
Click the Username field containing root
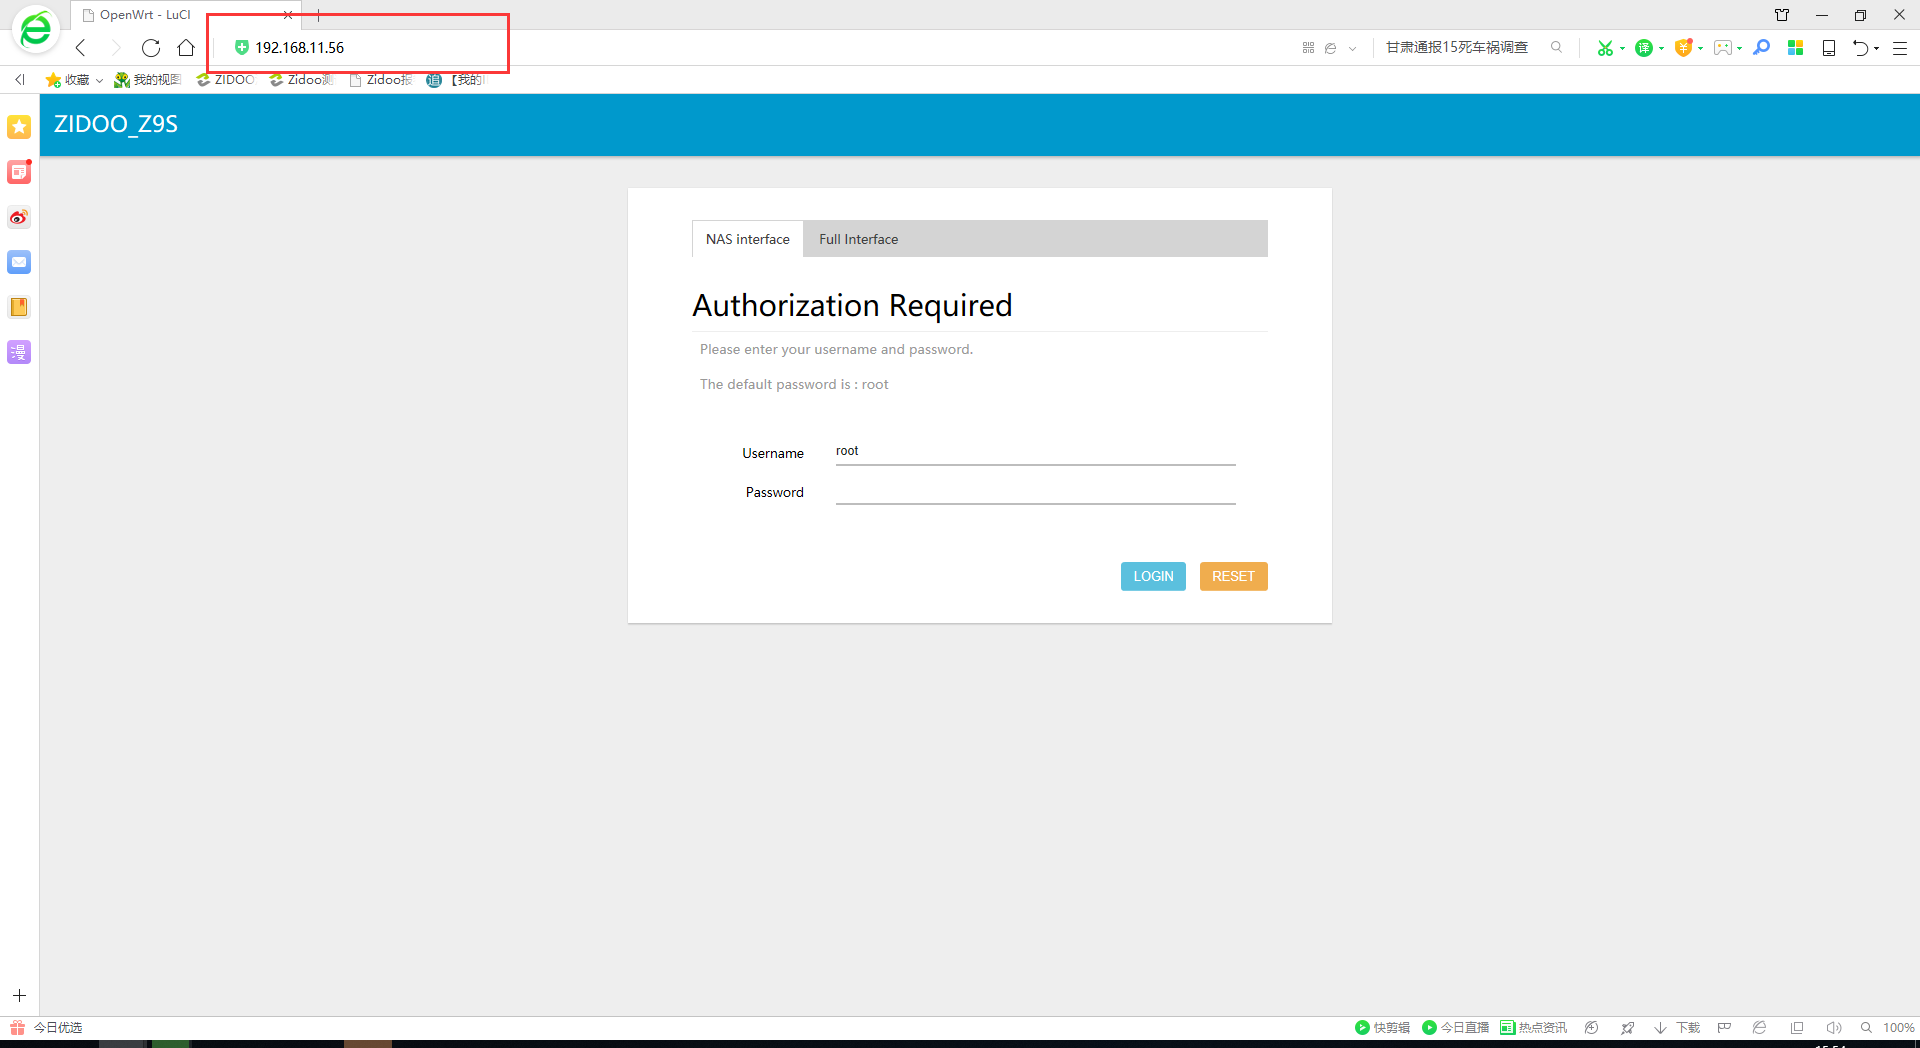(1036, 452)
